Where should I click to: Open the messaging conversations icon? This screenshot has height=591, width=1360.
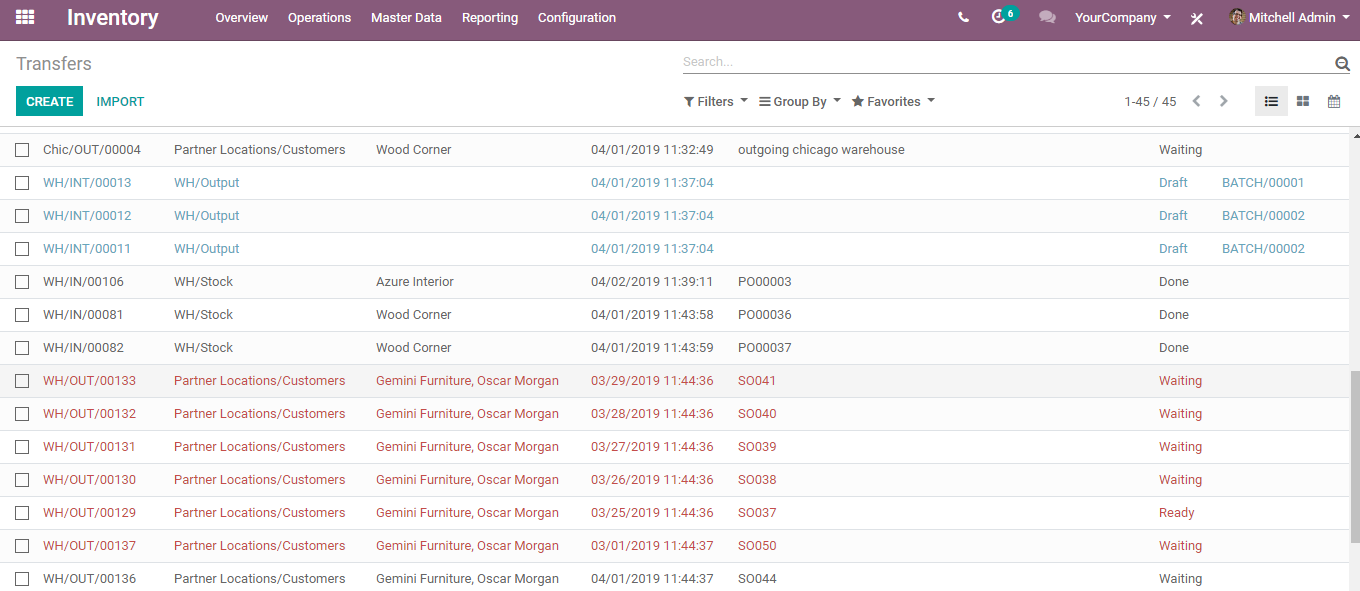click(1047, 17)
